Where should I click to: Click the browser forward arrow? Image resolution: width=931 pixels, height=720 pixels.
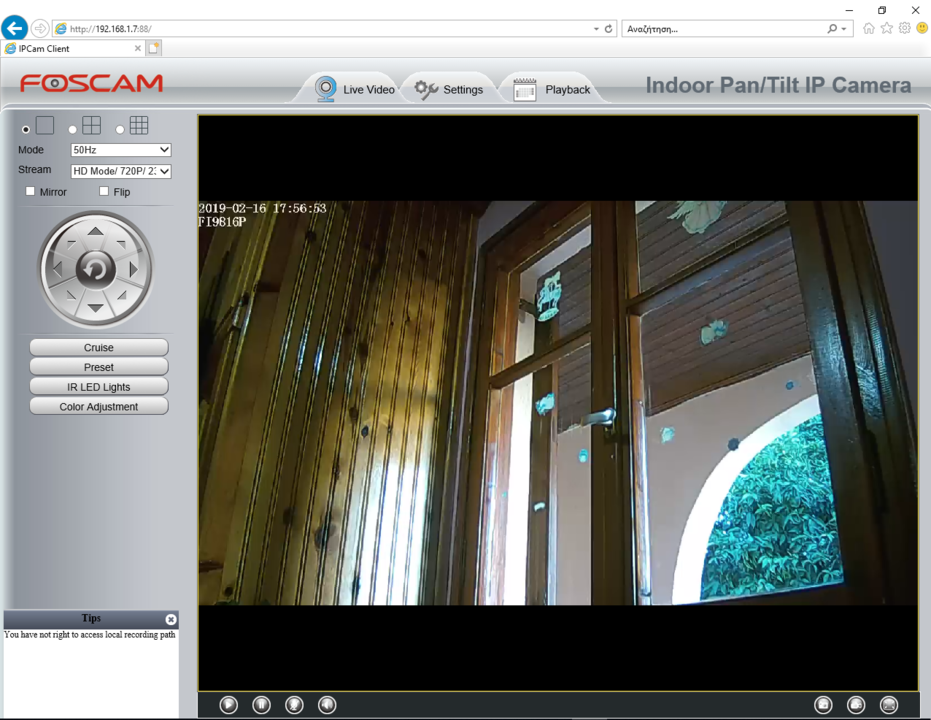point(40,28)
